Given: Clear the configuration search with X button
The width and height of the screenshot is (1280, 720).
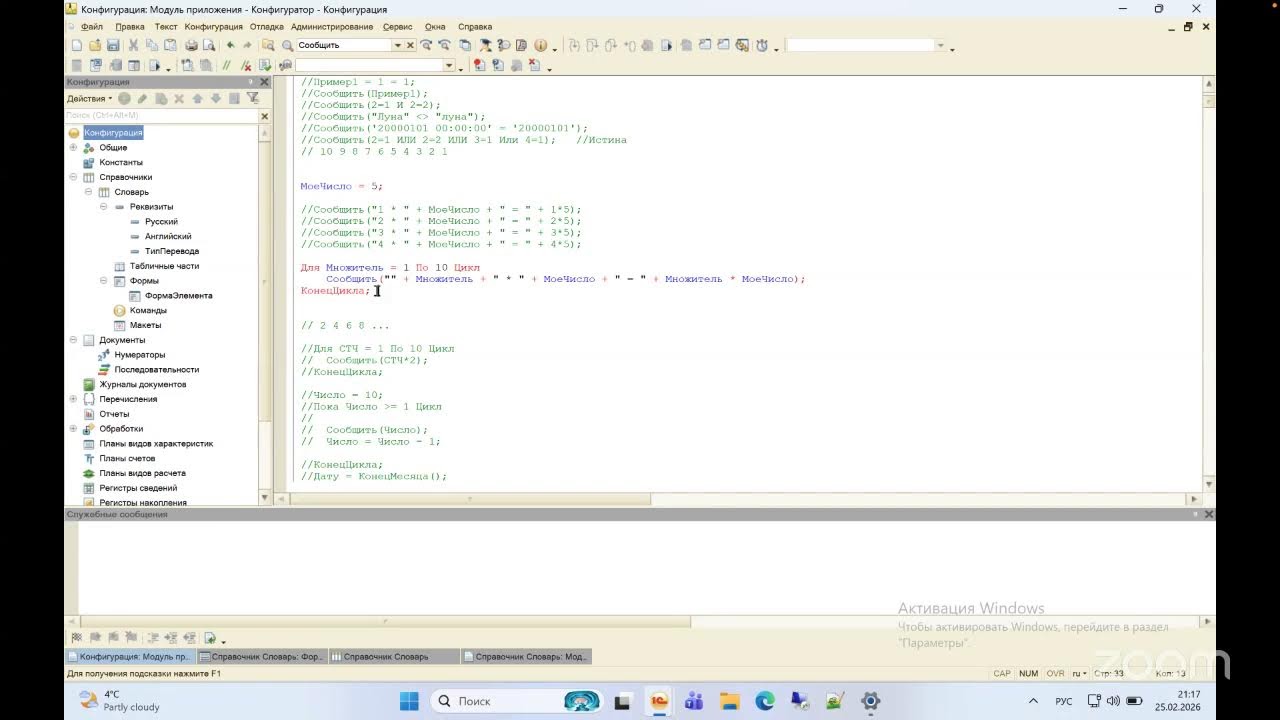Looking at the screenshot, I should [x=265, y=116].
